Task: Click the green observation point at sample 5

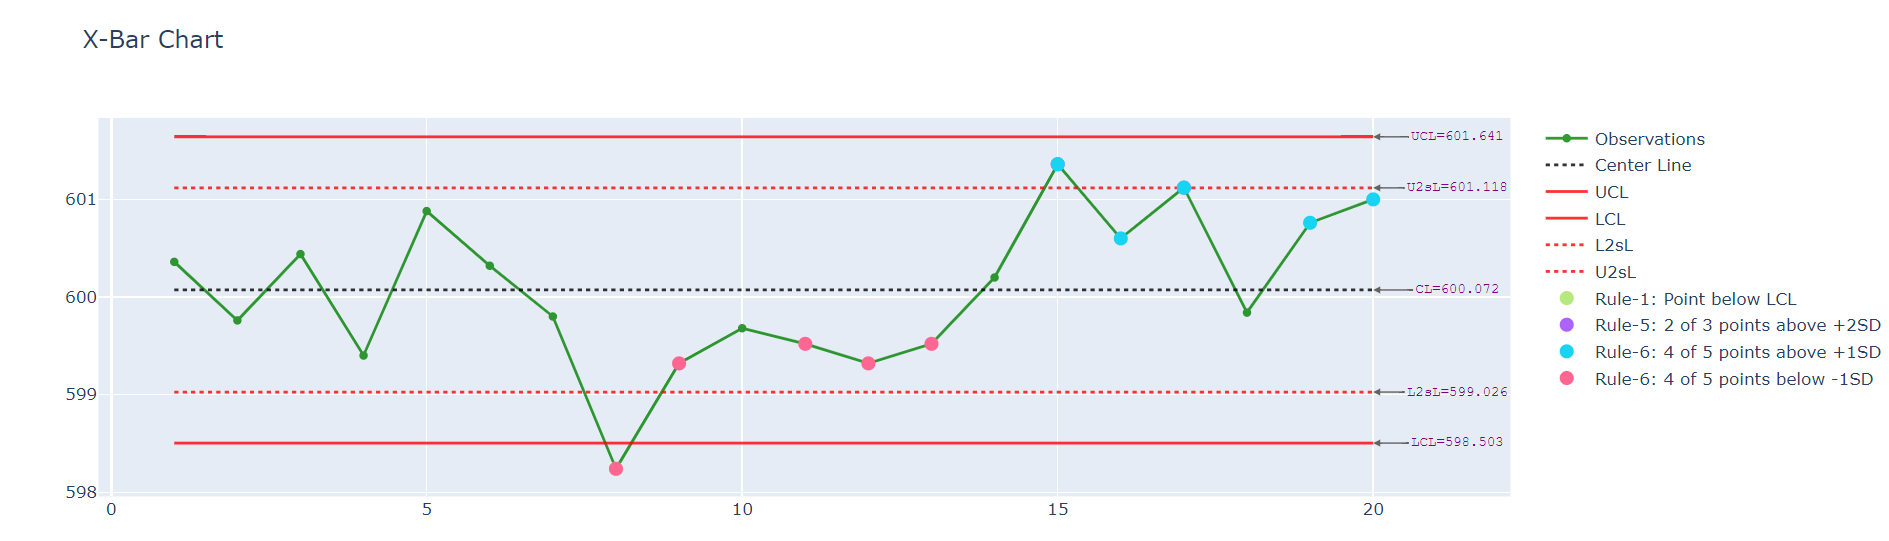Action: (x=427, y=211)
